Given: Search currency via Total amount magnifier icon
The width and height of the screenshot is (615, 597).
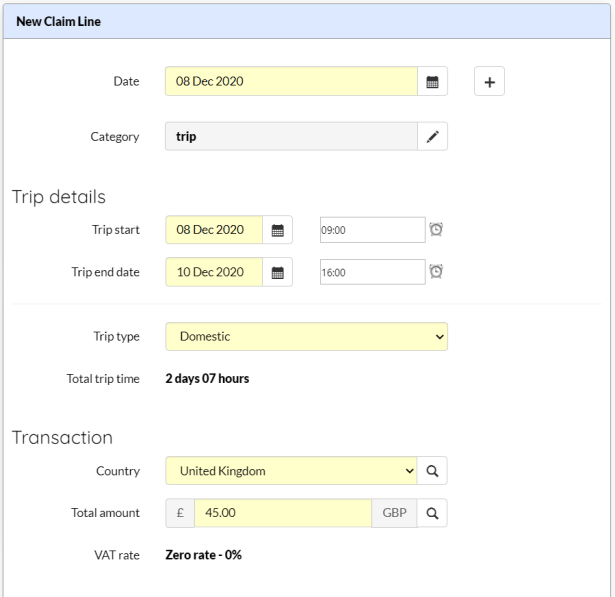Looking at the screenshot, I should pos(432,513).
